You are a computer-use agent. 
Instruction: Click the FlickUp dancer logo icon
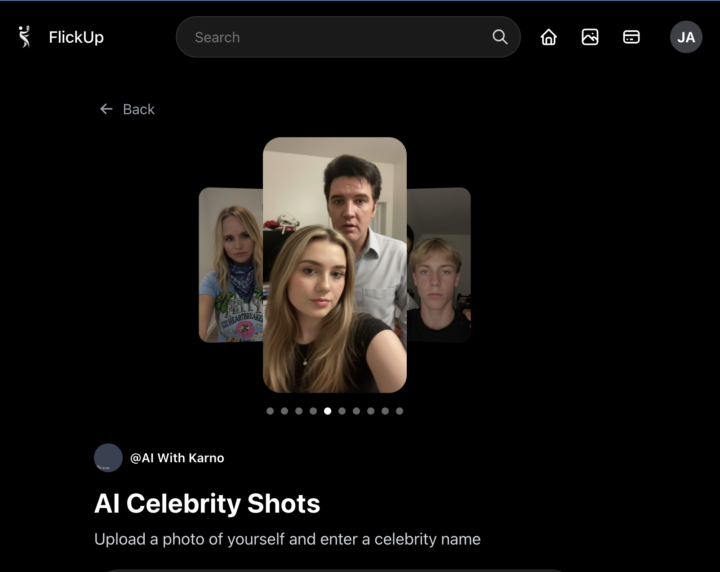(x=25, y=37)
